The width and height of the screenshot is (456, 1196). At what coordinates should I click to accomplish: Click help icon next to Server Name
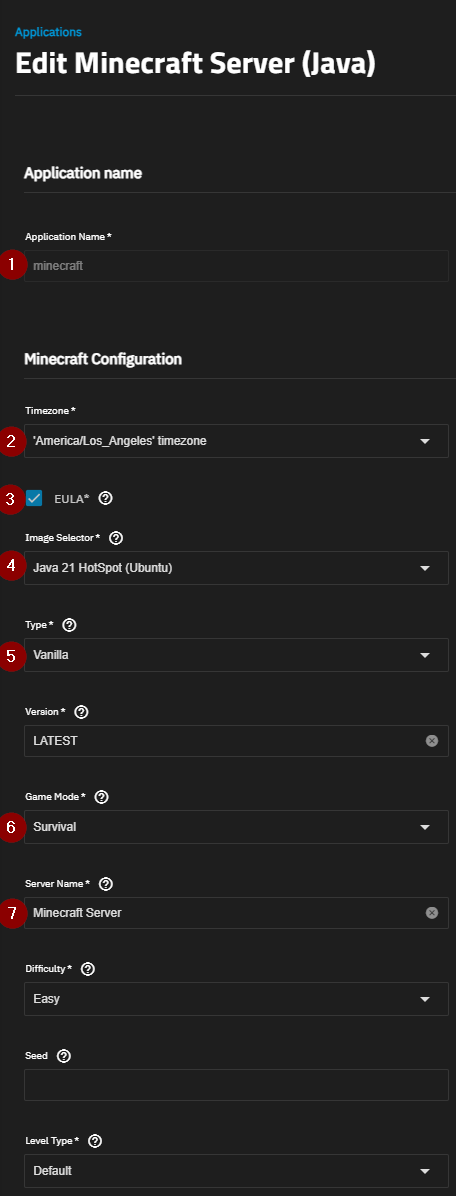[x=106, y=884]
